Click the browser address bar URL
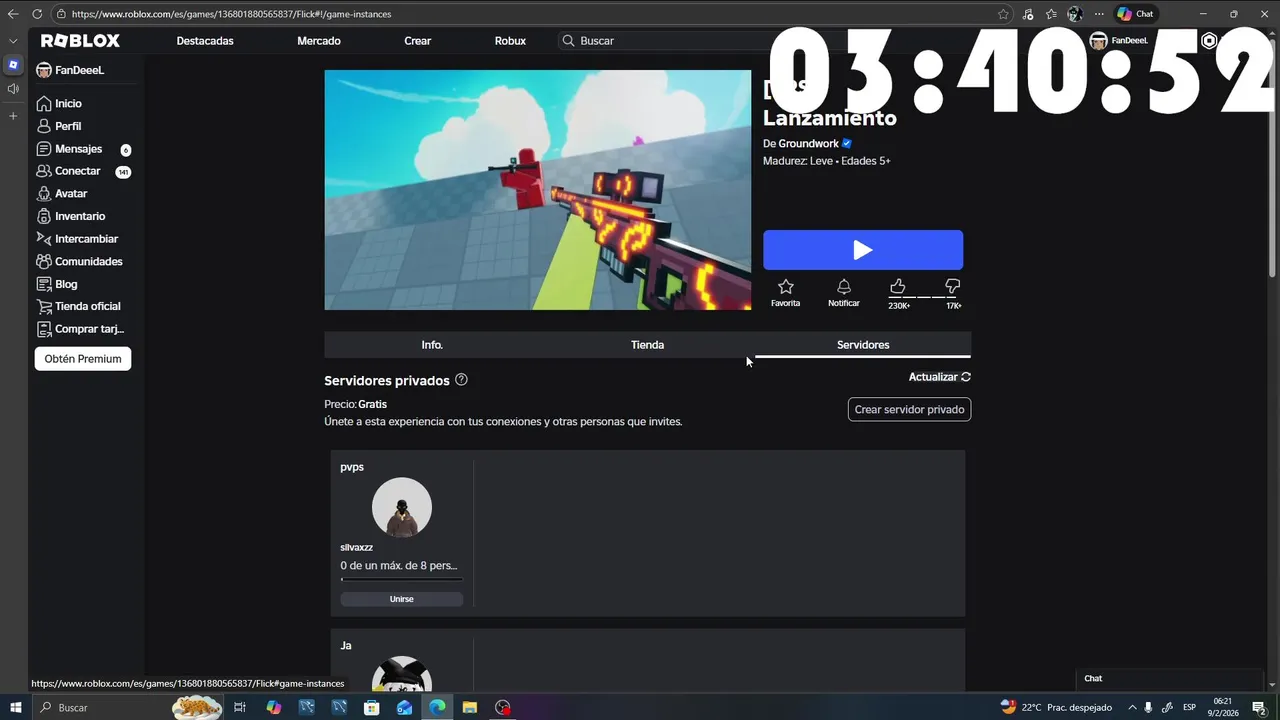 (x=232, y=14)
